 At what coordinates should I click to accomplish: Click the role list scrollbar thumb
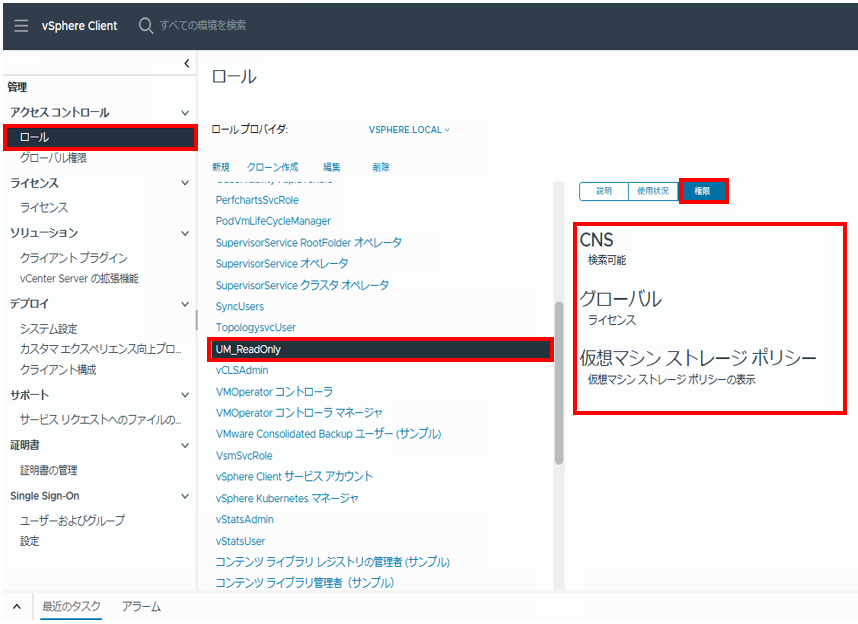pyautogui.click(x=559, y=383)
